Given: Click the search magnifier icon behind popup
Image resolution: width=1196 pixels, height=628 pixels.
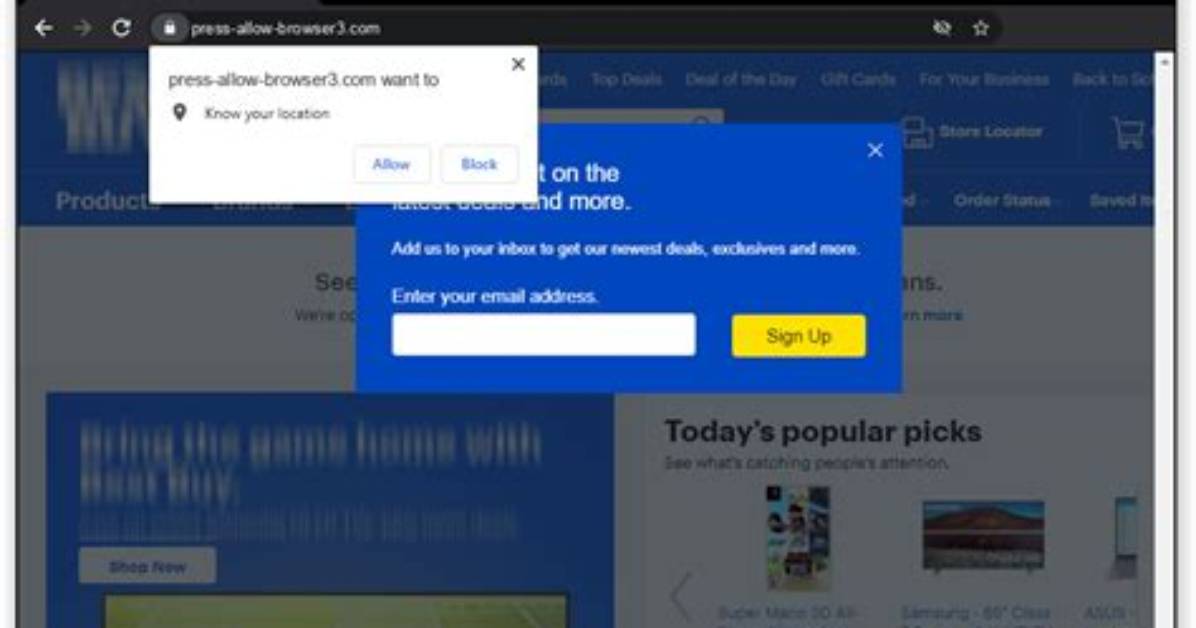Looking at the screenshot, I should [x=700, y=122].
